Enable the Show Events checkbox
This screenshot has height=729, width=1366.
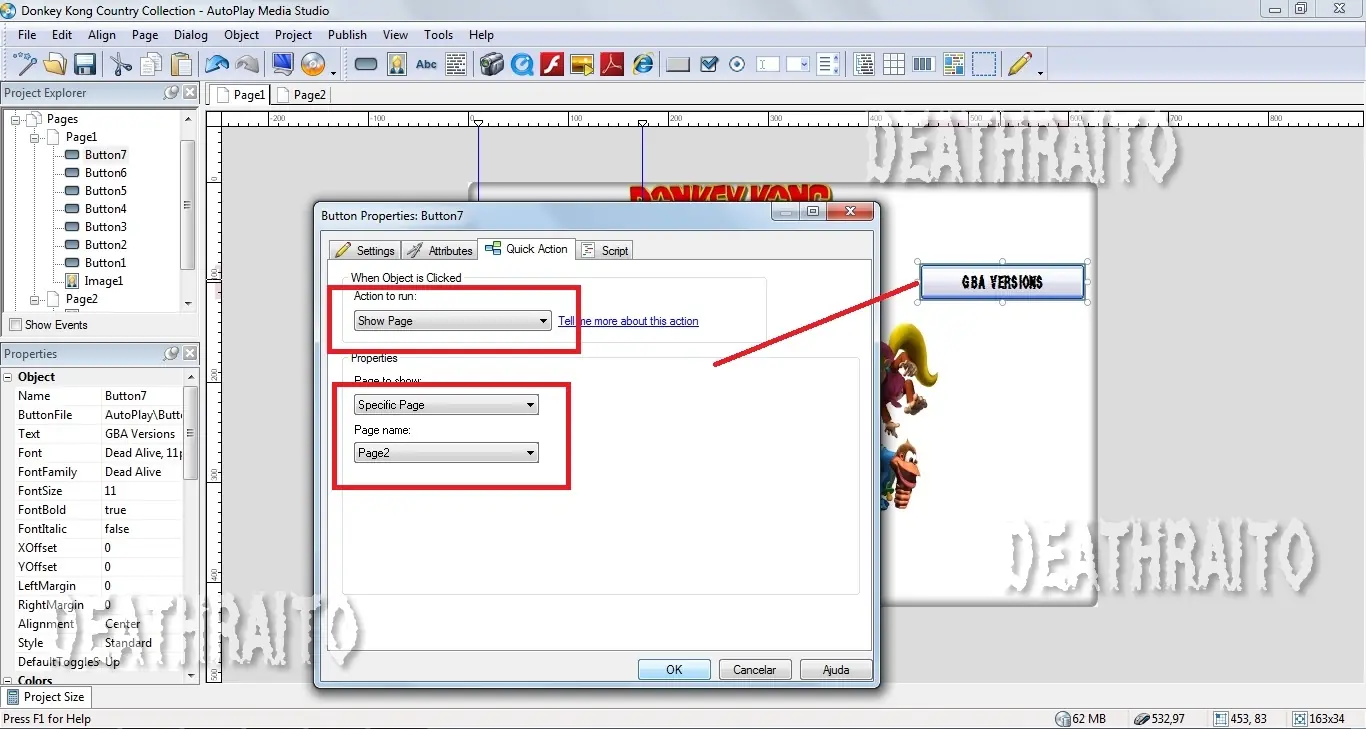15,325
